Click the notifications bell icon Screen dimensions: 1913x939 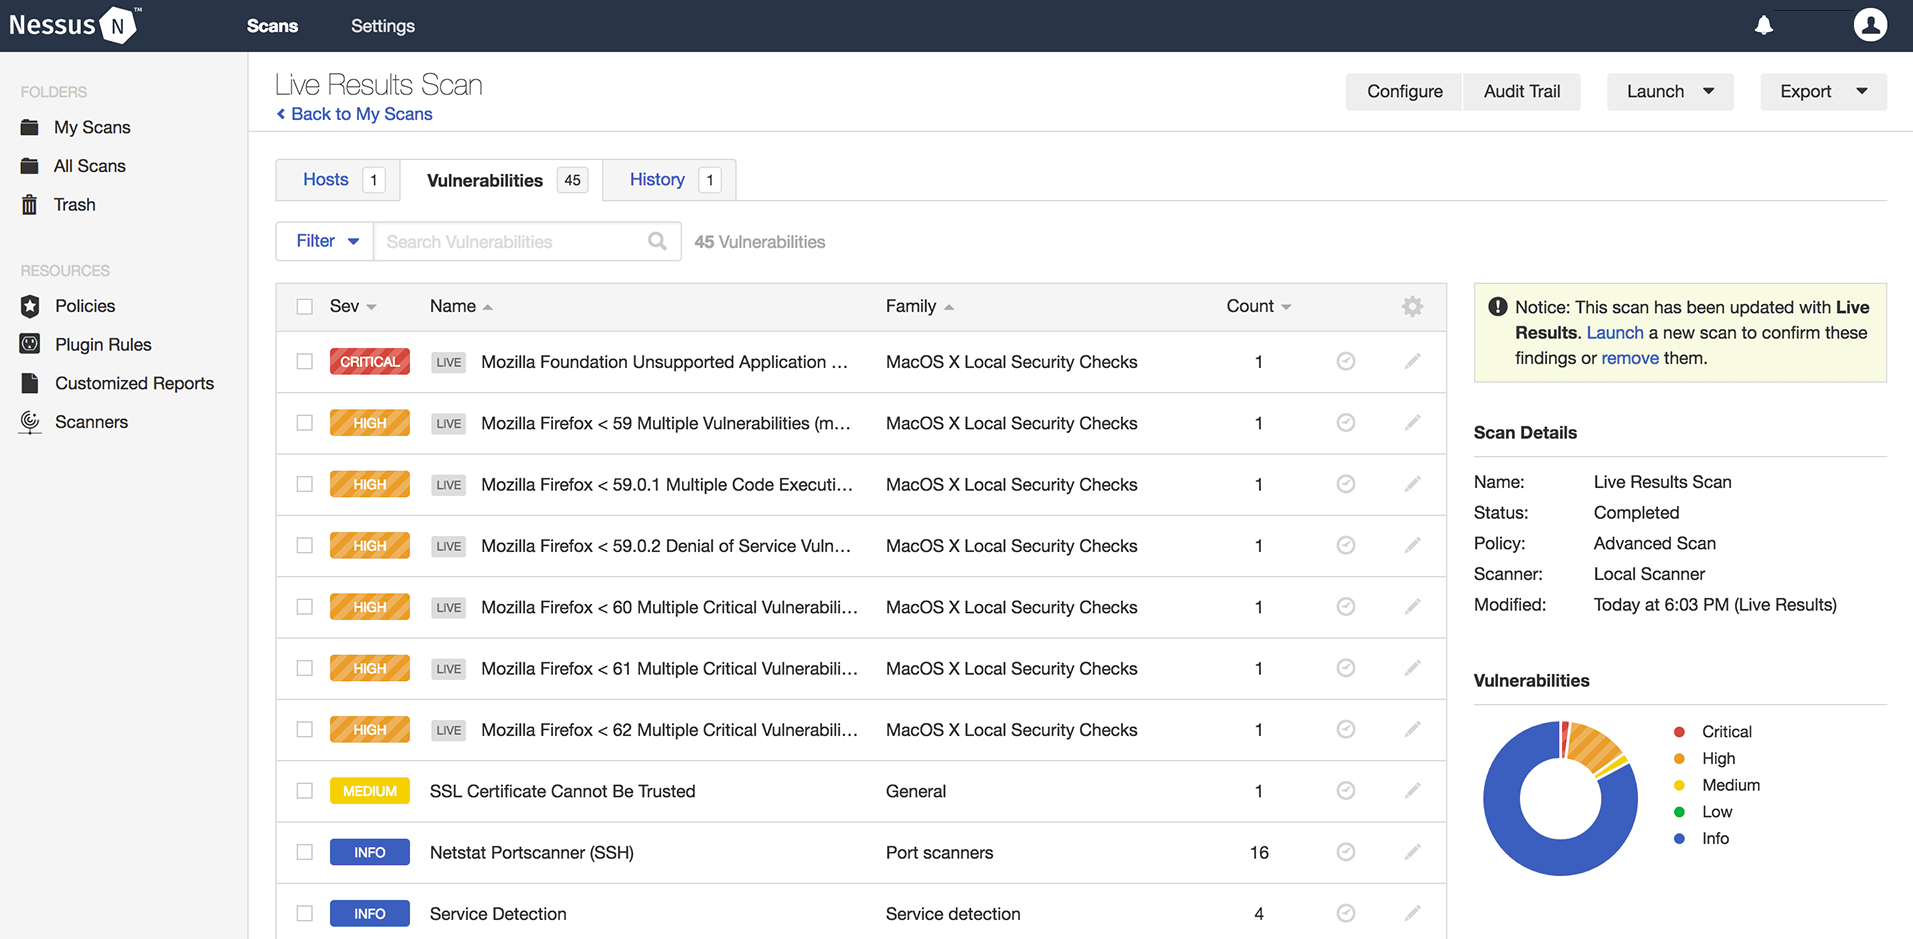coord(1764,26)
